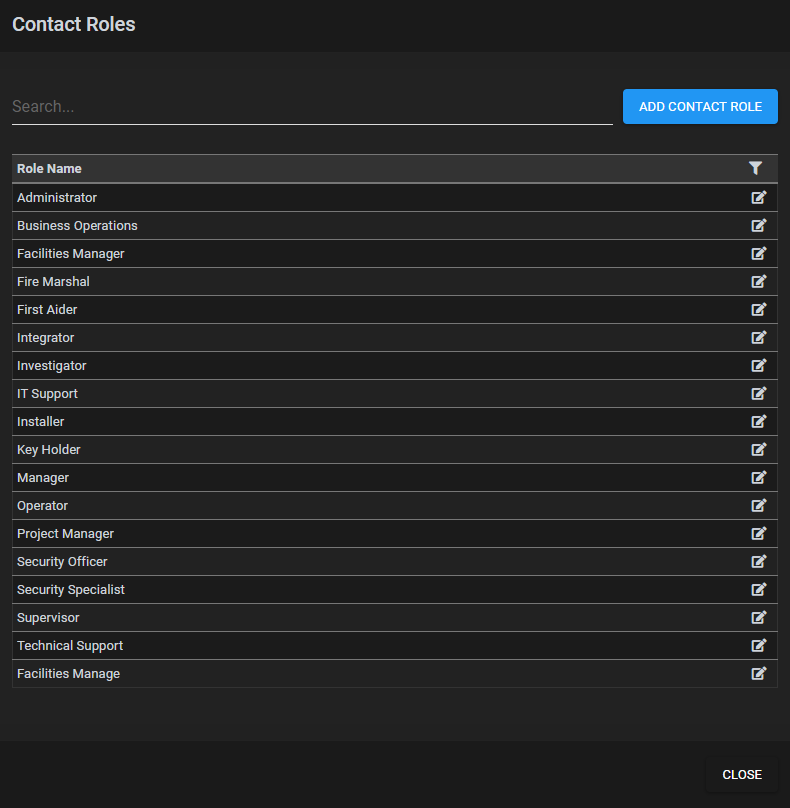Edit the Facilities Manage role
The image size is (790, 808).
pyautogui.click(x=759, y=673)
